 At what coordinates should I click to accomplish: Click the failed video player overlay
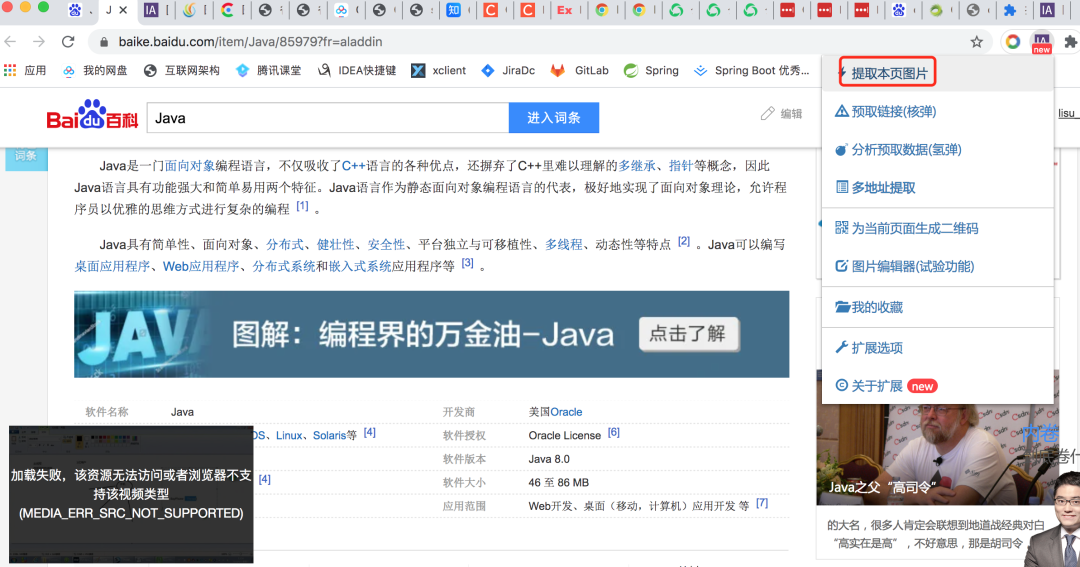131,495
